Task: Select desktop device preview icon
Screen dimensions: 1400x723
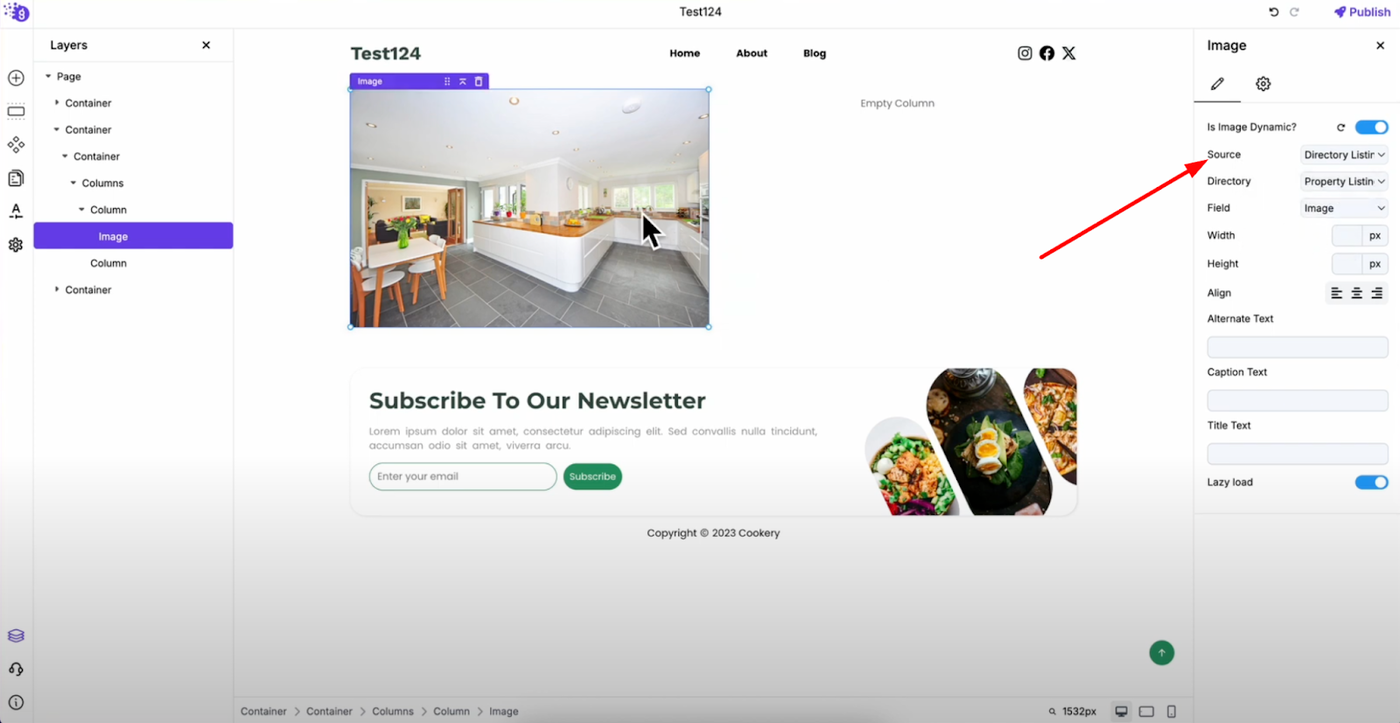Action: click(x=1121, y=711)
